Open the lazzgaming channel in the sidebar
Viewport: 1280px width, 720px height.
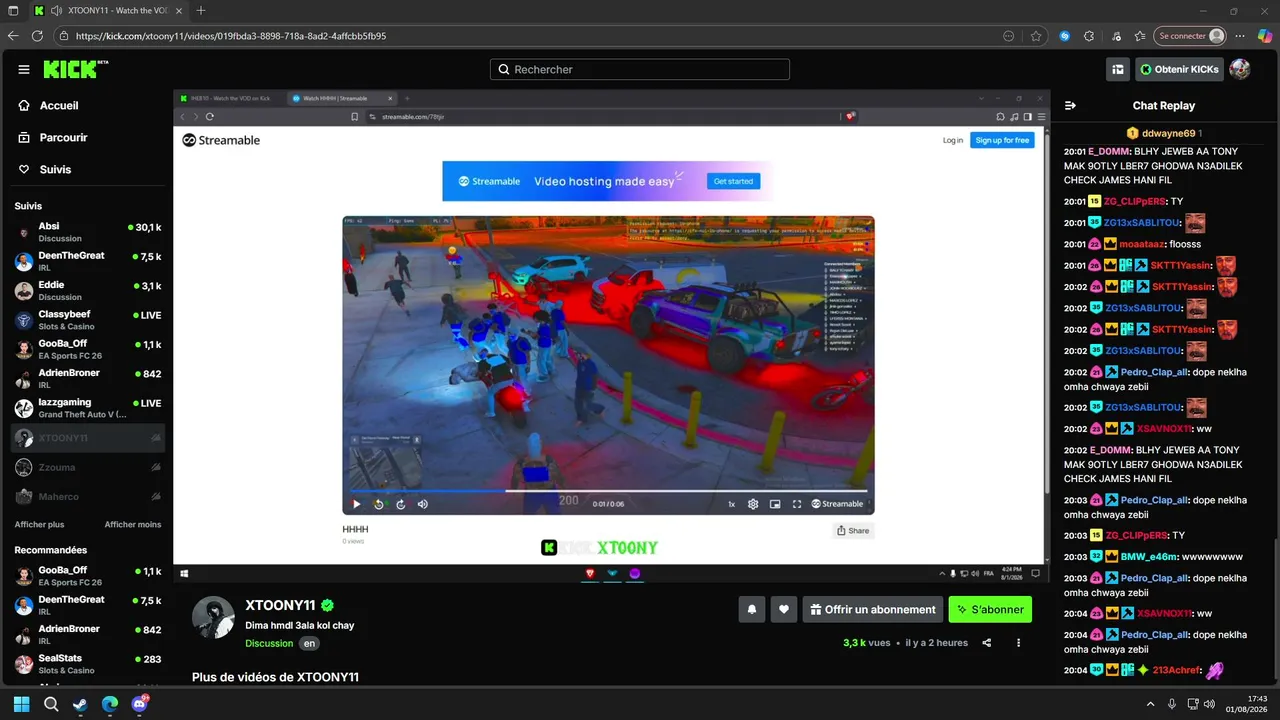(x=88, y=408)
